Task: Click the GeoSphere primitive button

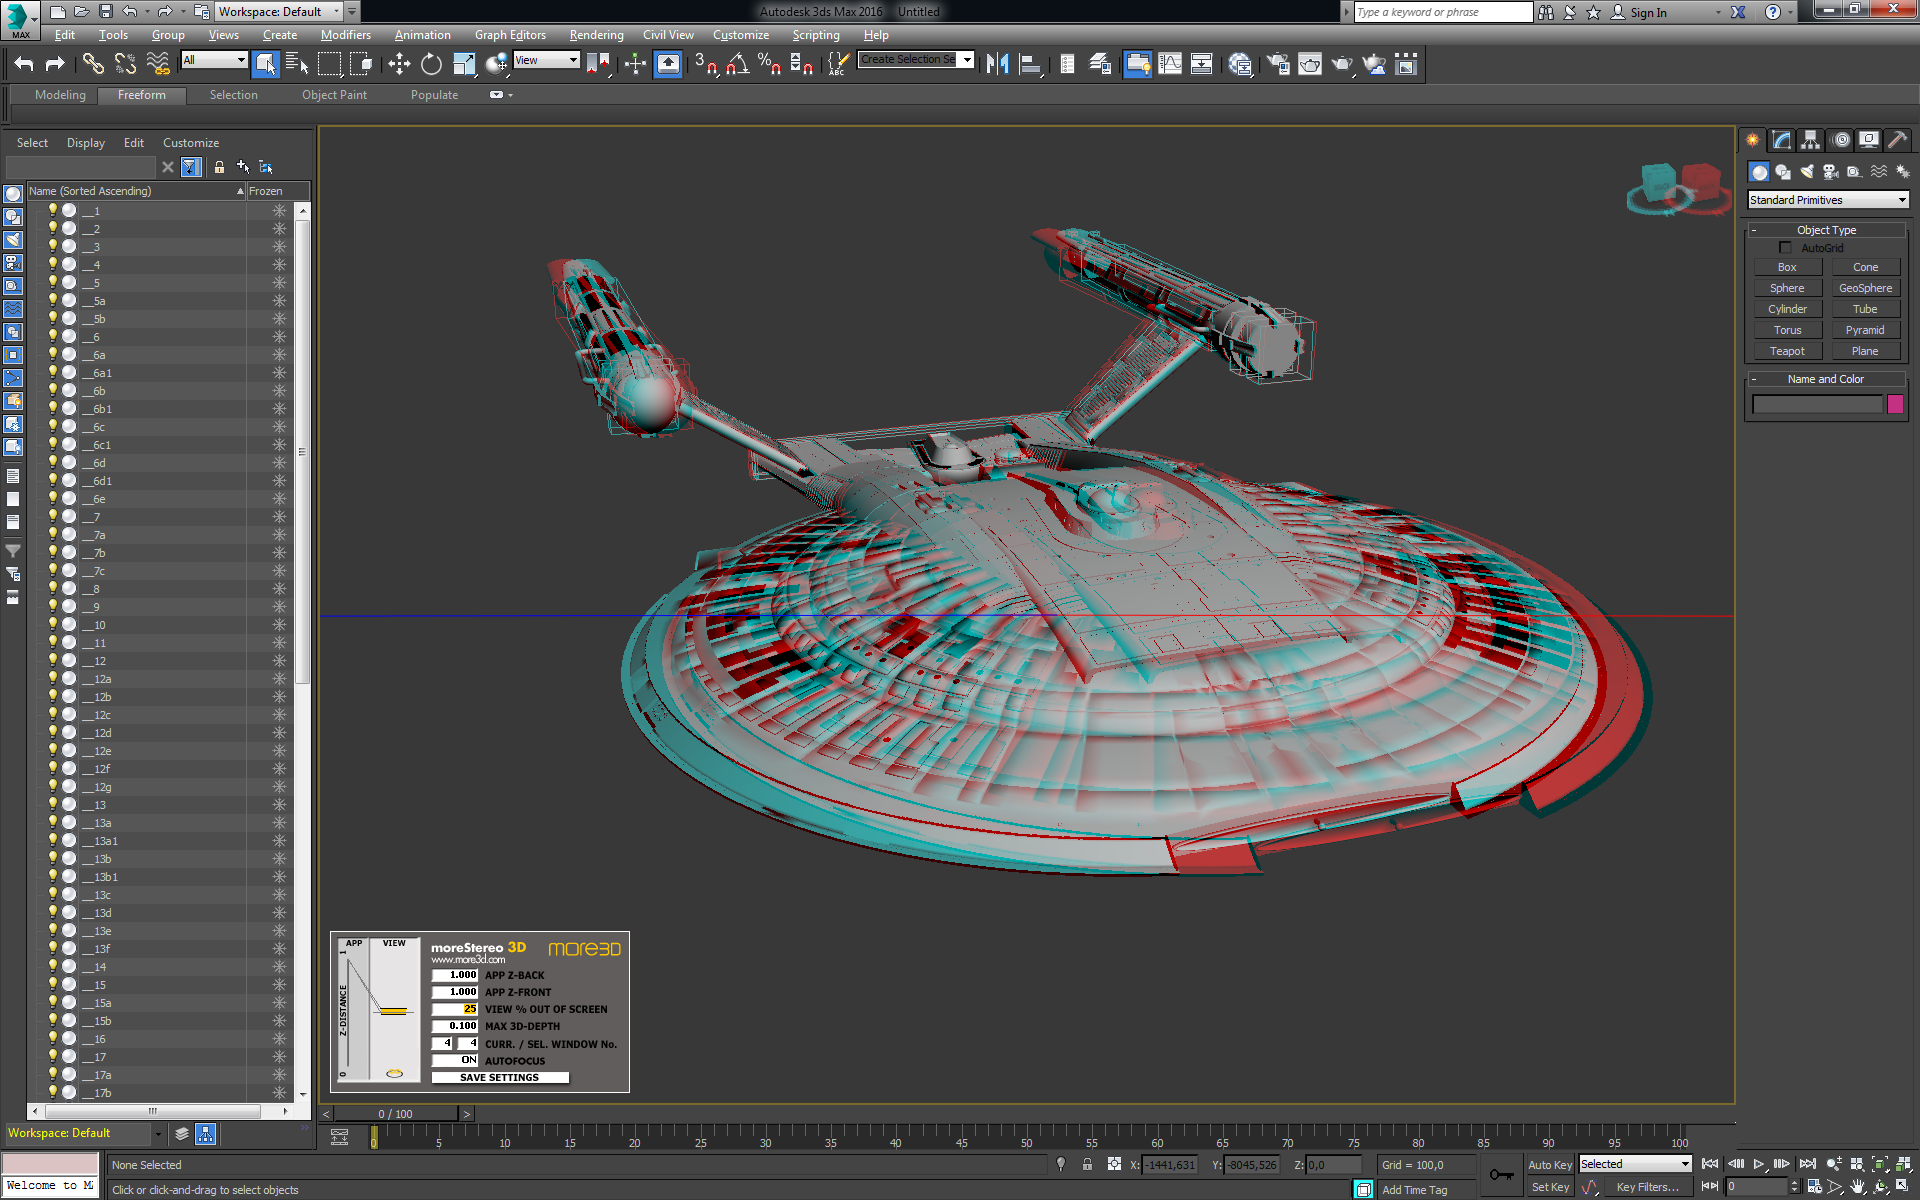Action: [x=1865, y=288]
